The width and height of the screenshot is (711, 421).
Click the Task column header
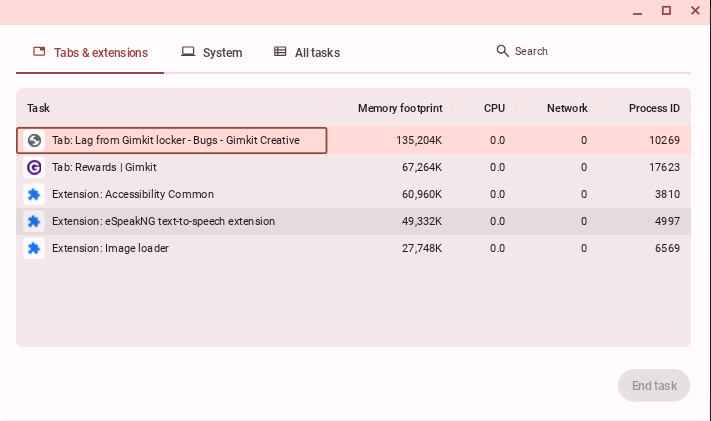[x=39, y=108]
